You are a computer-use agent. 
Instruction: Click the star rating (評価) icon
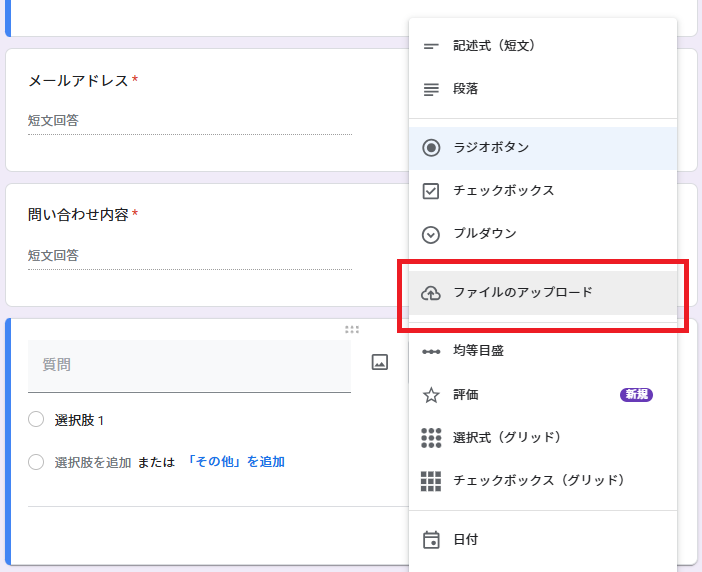pyautogui.click(x=431, y=395)
